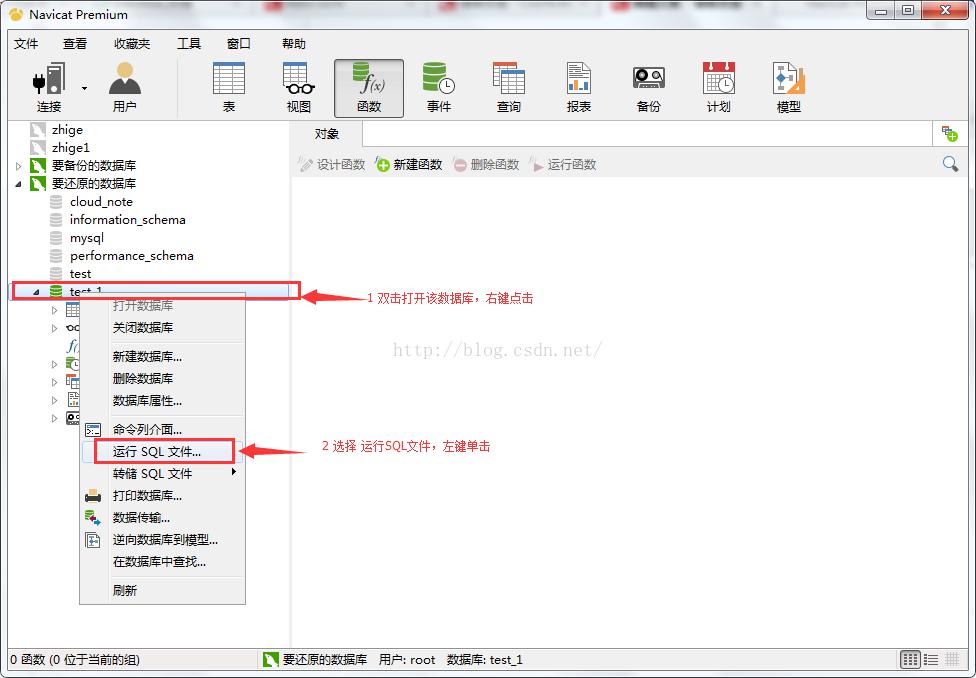Open the 用户 user manager
This screenshot has height=678, width=976.
[x=124, y=87]
